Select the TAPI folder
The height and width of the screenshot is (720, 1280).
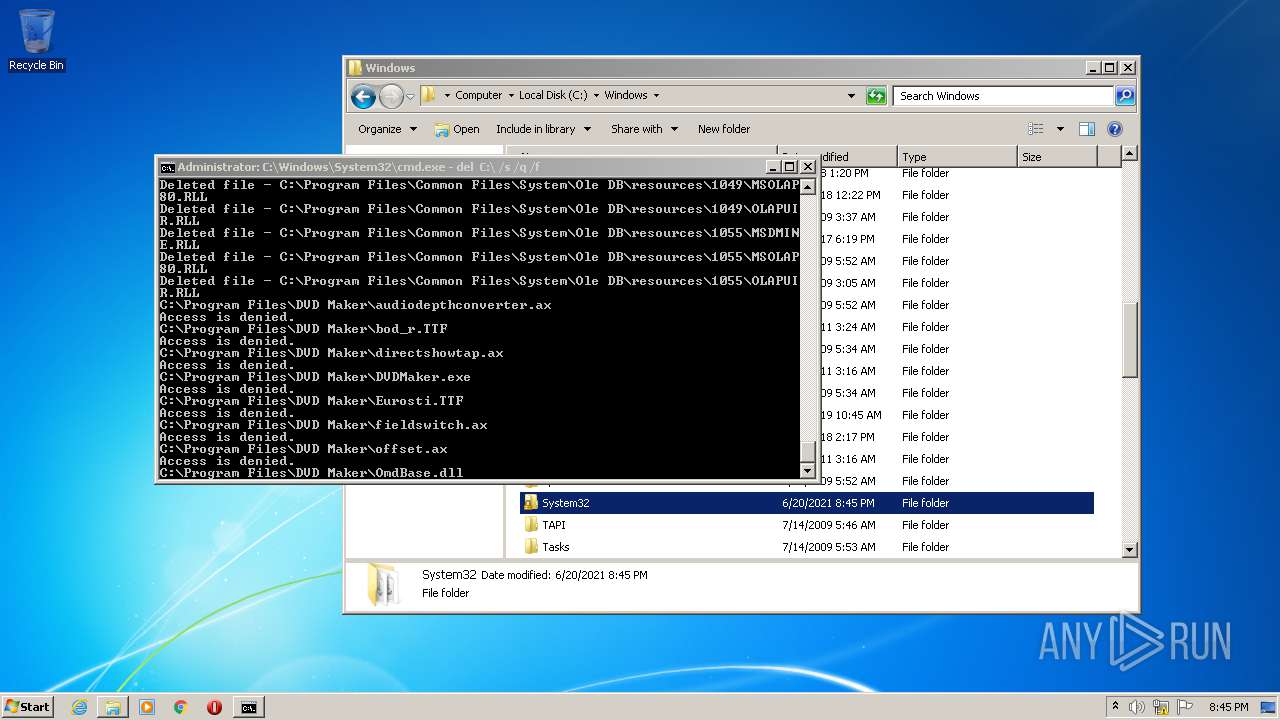(x=554, y=525)
